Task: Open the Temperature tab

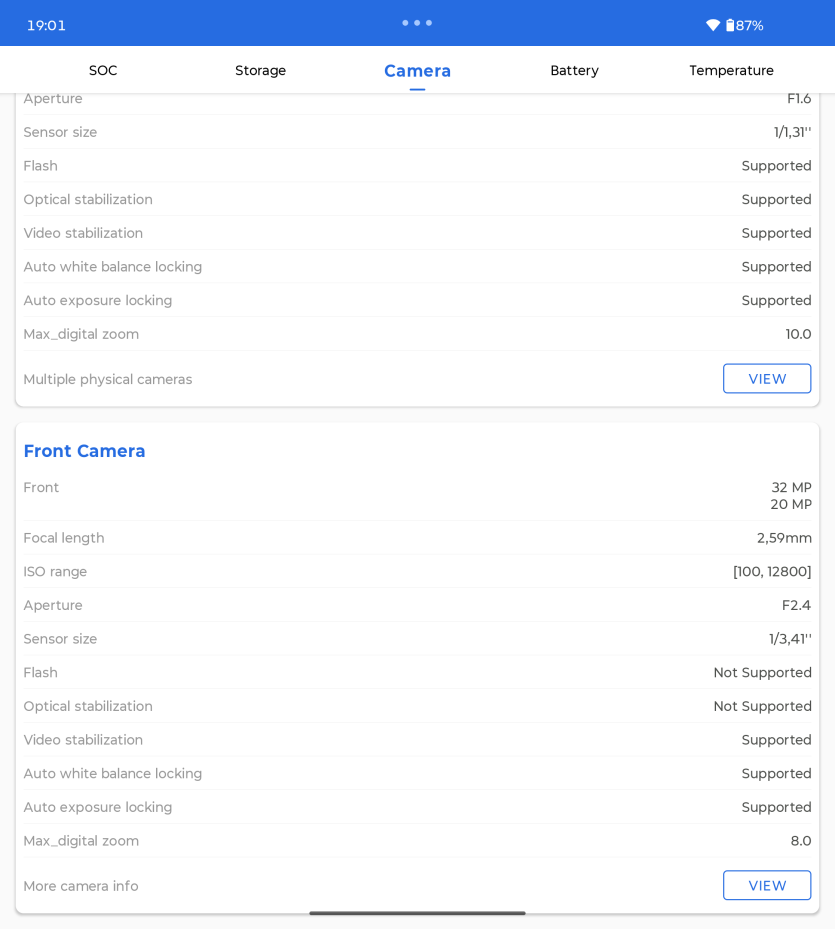Action: pos(731,71)
